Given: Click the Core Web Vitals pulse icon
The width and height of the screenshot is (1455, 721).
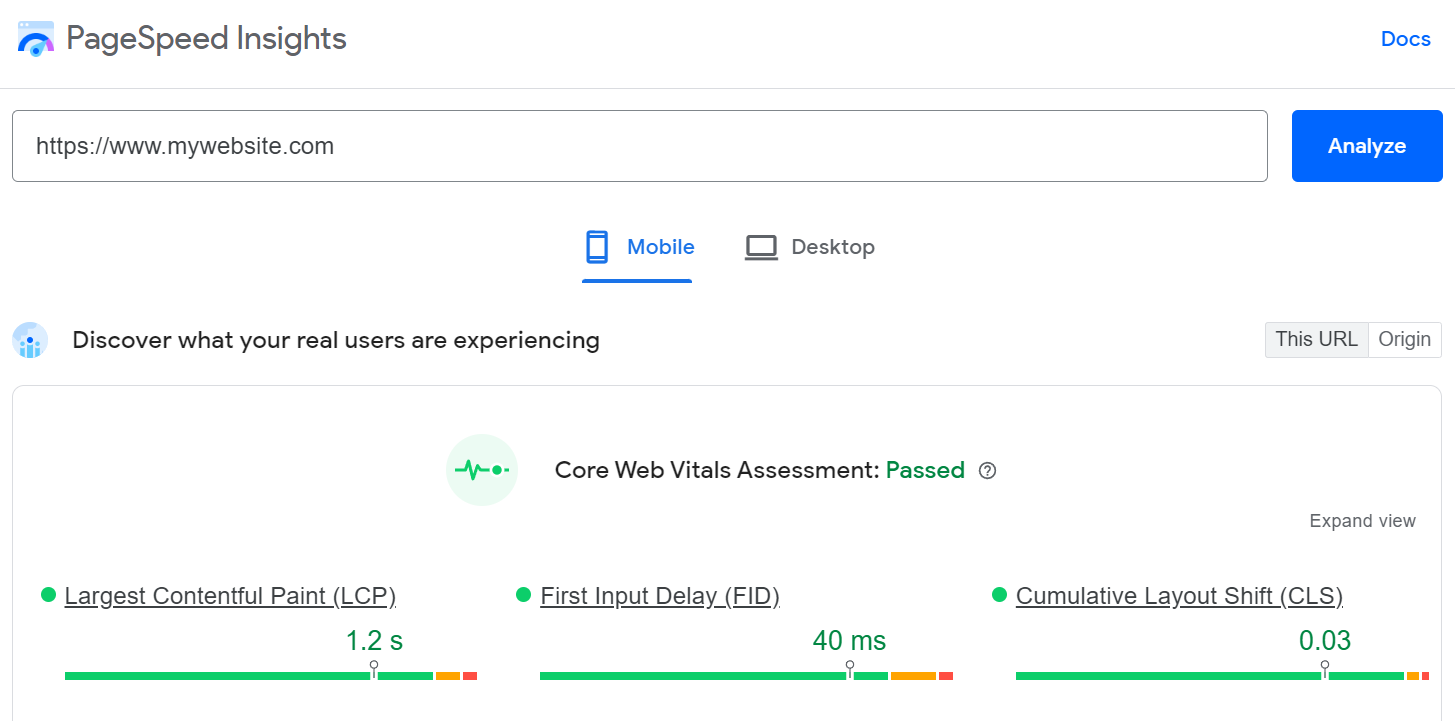Looking at the screenshot, I should click(482, 470).
